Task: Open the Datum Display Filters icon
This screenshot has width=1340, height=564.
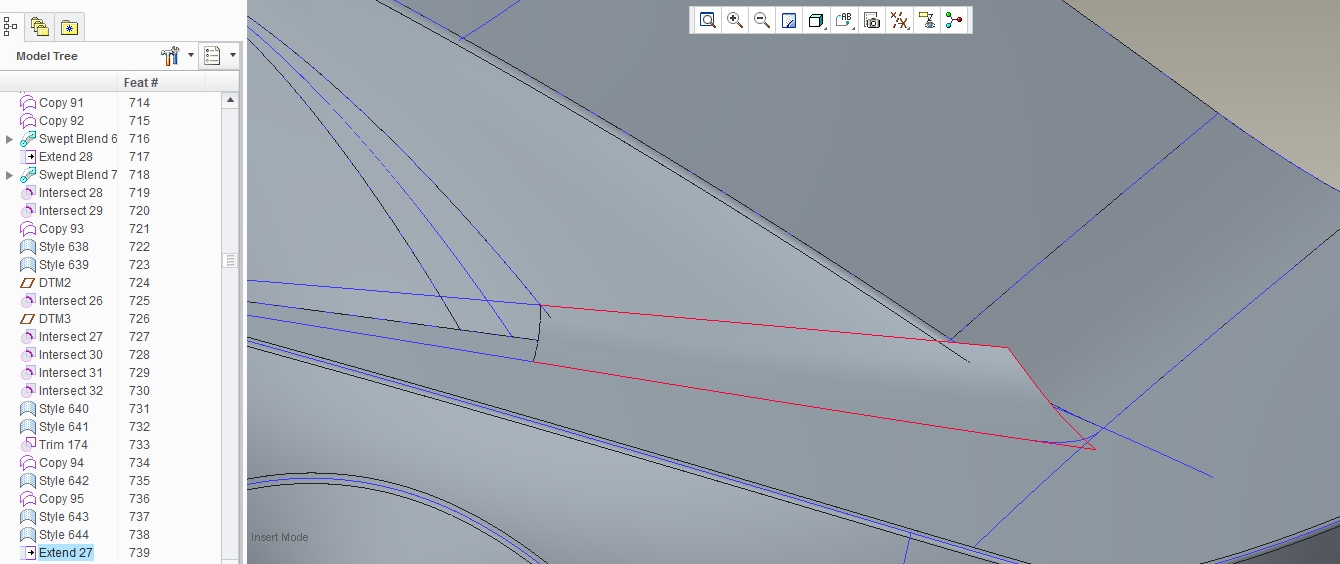Action: (899, 20)
